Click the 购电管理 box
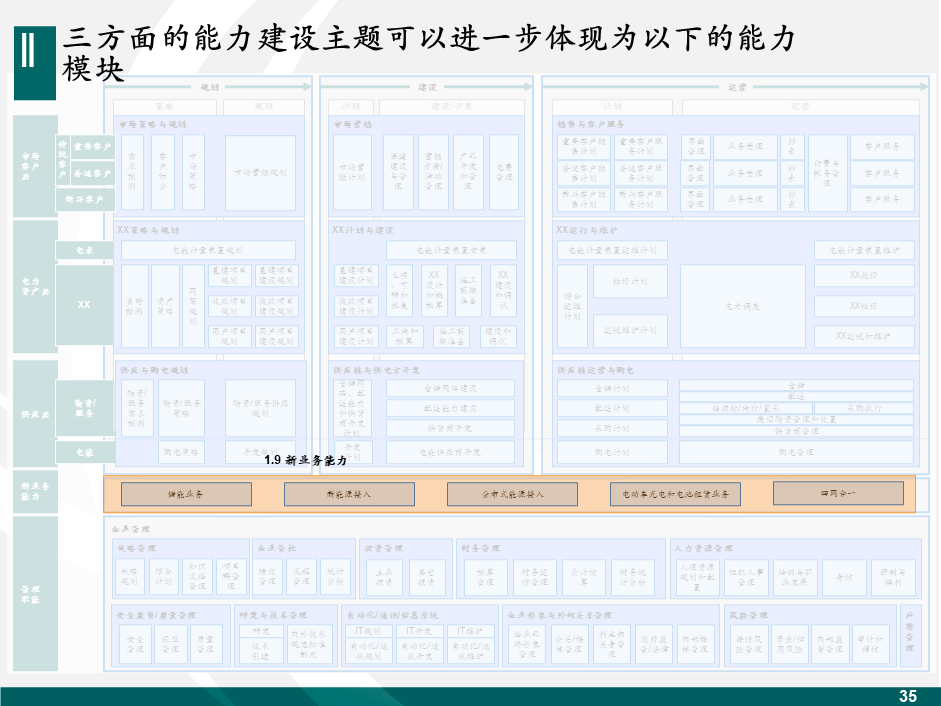941x706 pixels. tap(796, 452)
